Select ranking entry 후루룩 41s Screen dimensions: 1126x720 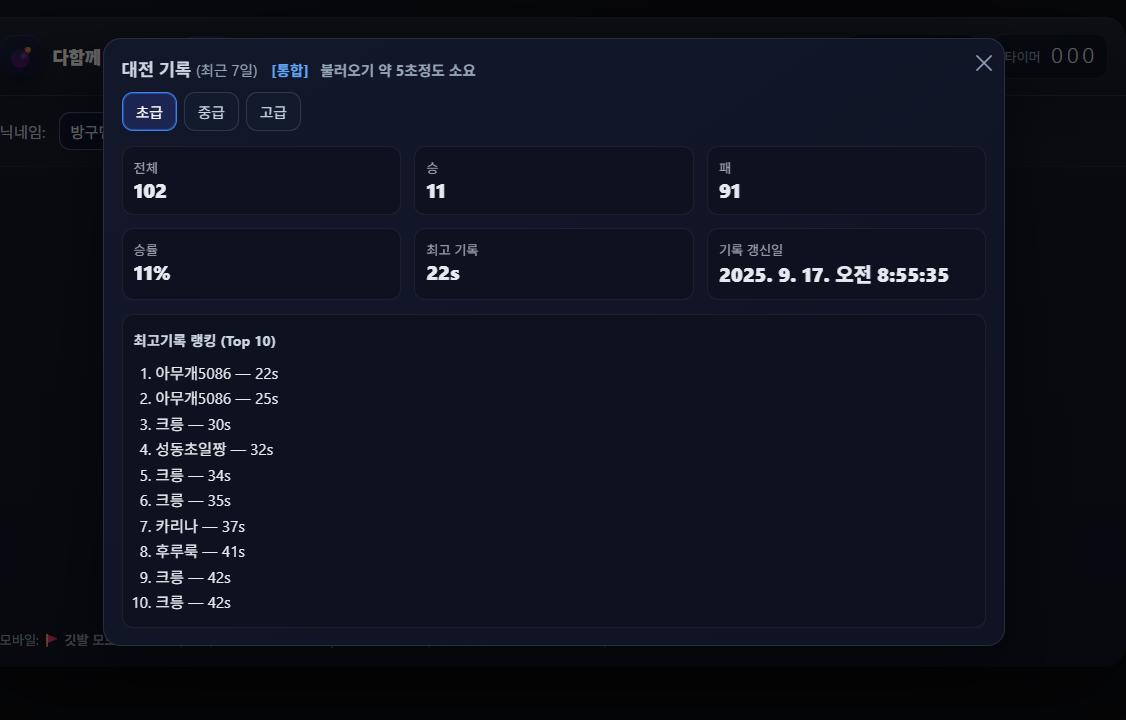[x=192, y=551]
